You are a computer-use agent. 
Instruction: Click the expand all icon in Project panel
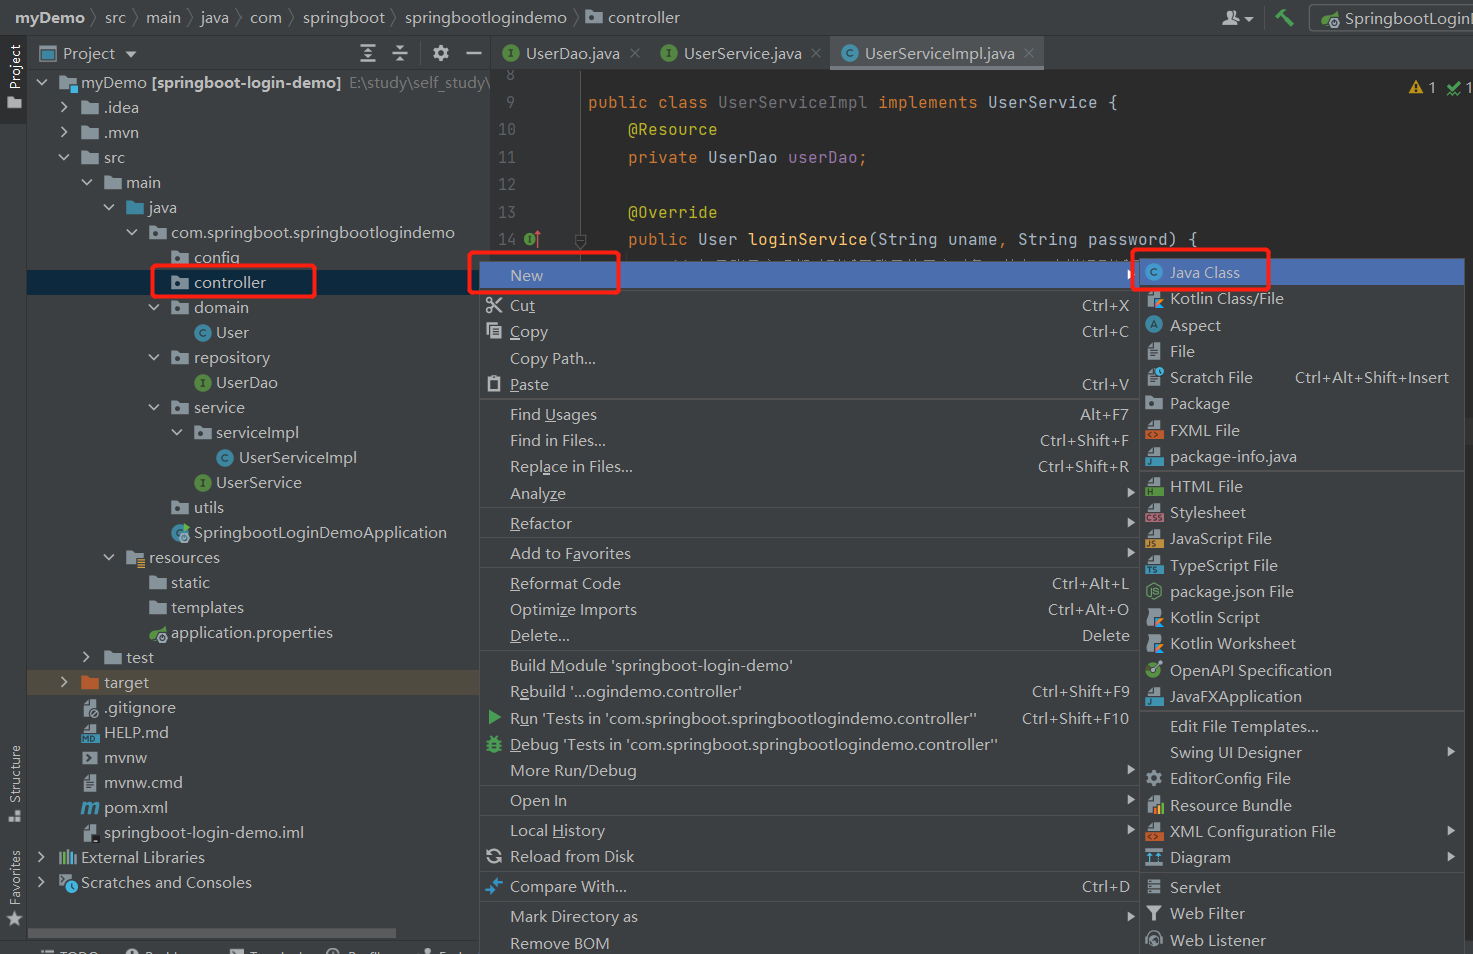click(x=368, y=53)
